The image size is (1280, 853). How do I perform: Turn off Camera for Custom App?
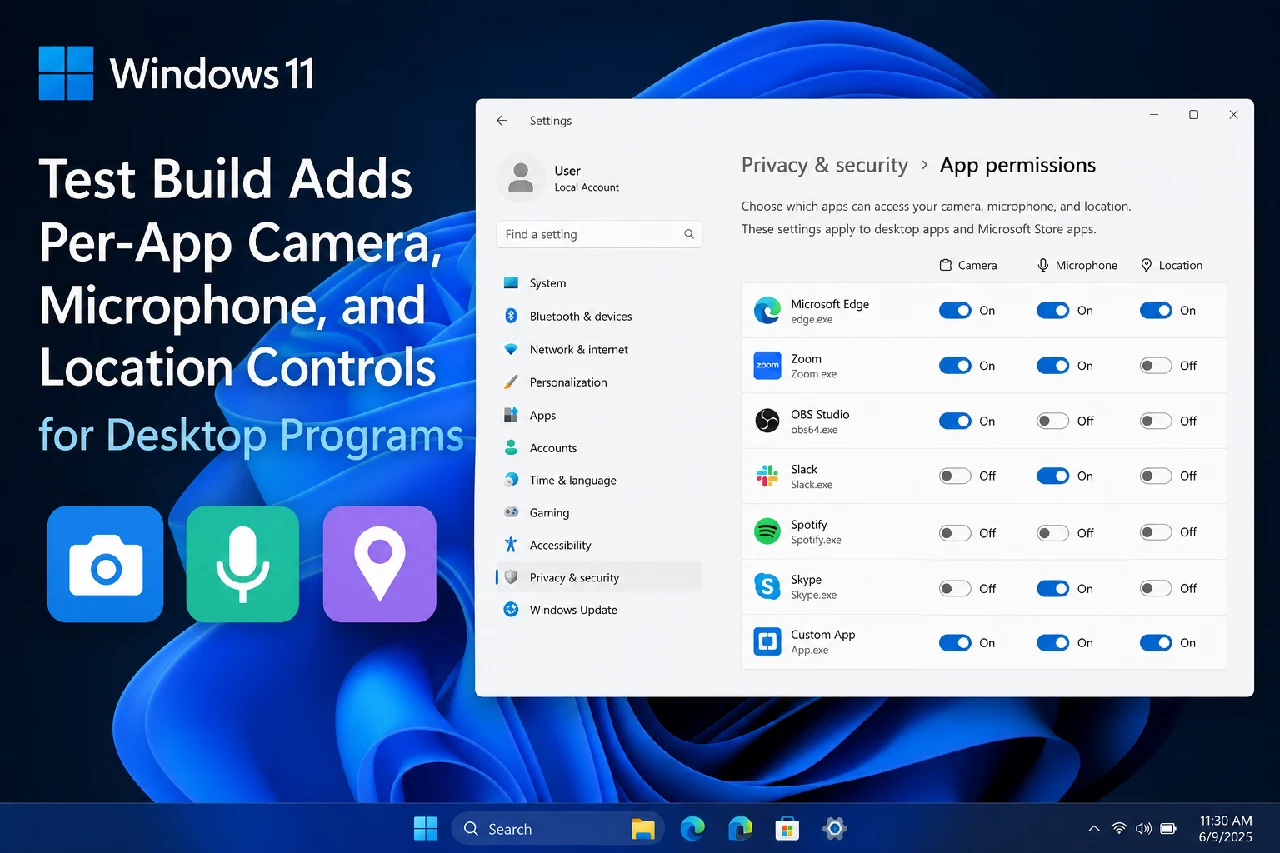click(x=955, y=643)
